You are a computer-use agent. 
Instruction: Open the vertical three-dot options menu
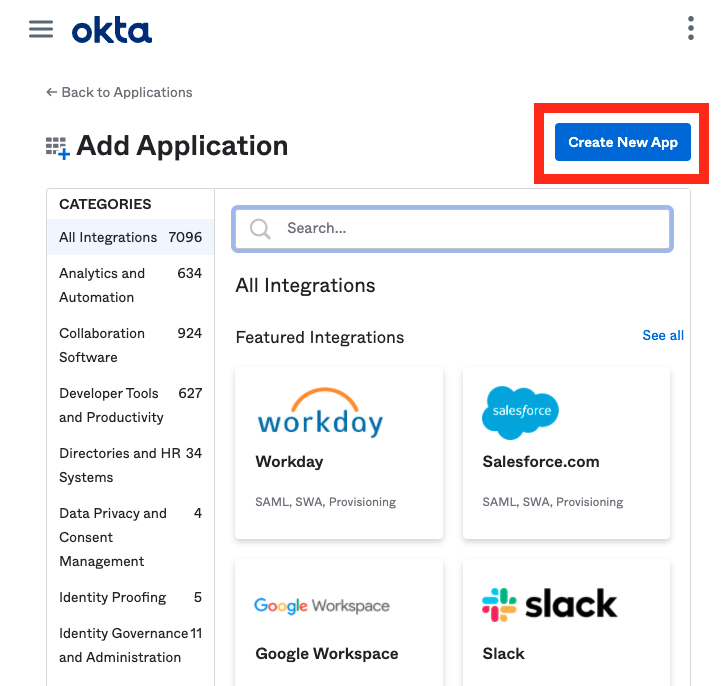[x=690, y=28]
